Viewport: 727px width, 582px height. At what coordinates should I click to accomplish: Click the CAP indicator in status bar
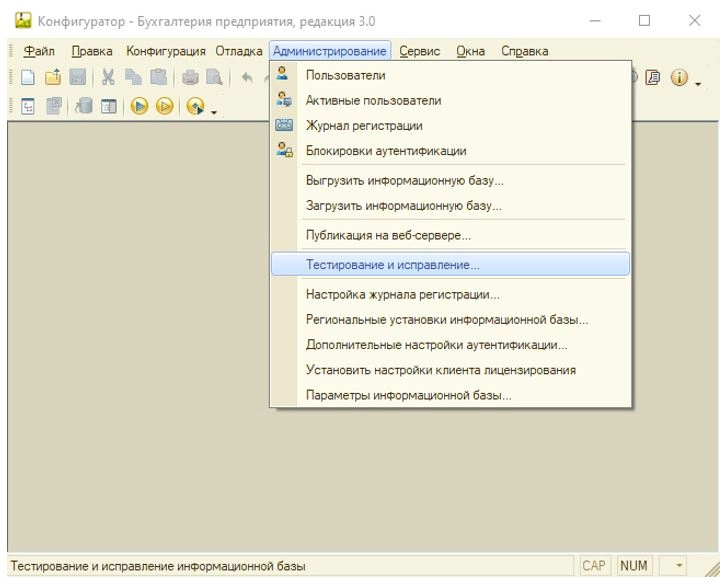(593, 566)
